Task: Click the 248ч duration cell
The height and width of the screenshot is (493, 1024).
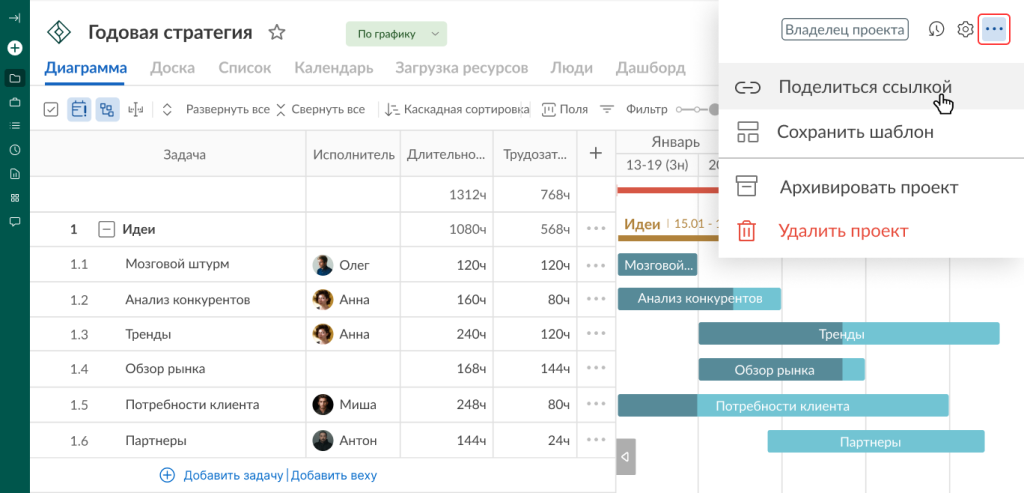Action: 447,405
